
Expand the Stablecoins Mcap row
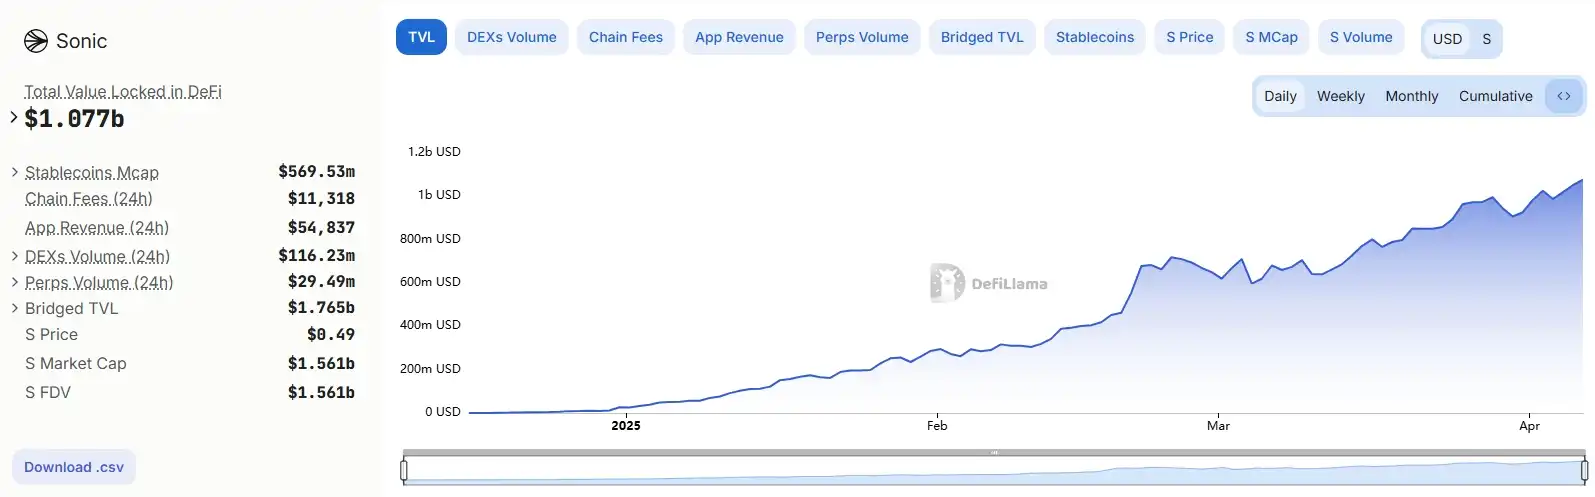(x=15, y=172)
